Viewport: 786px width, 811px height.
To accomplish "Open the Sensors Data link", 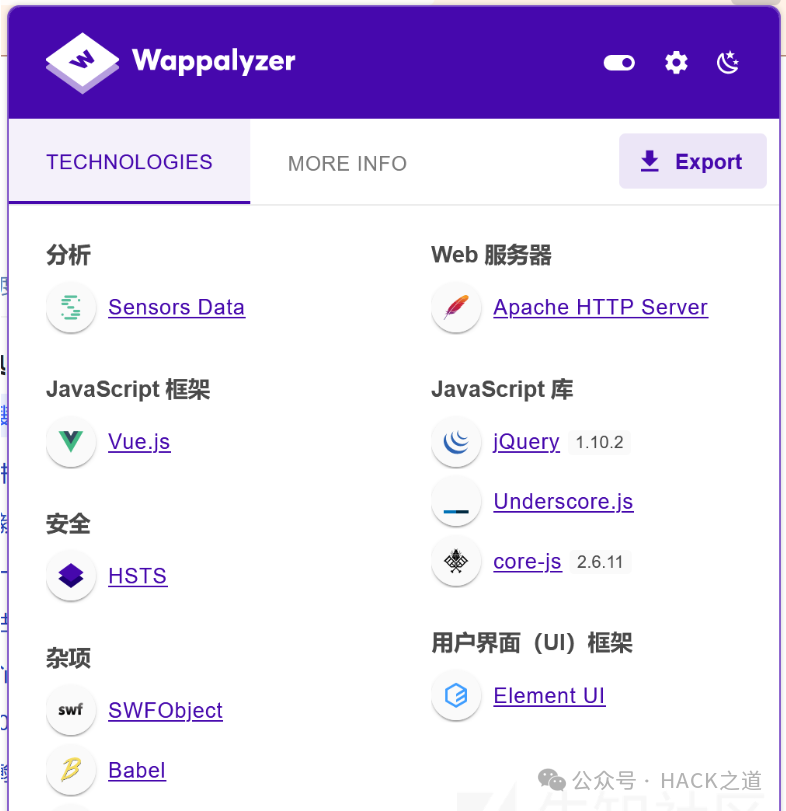I will (176, 307).
